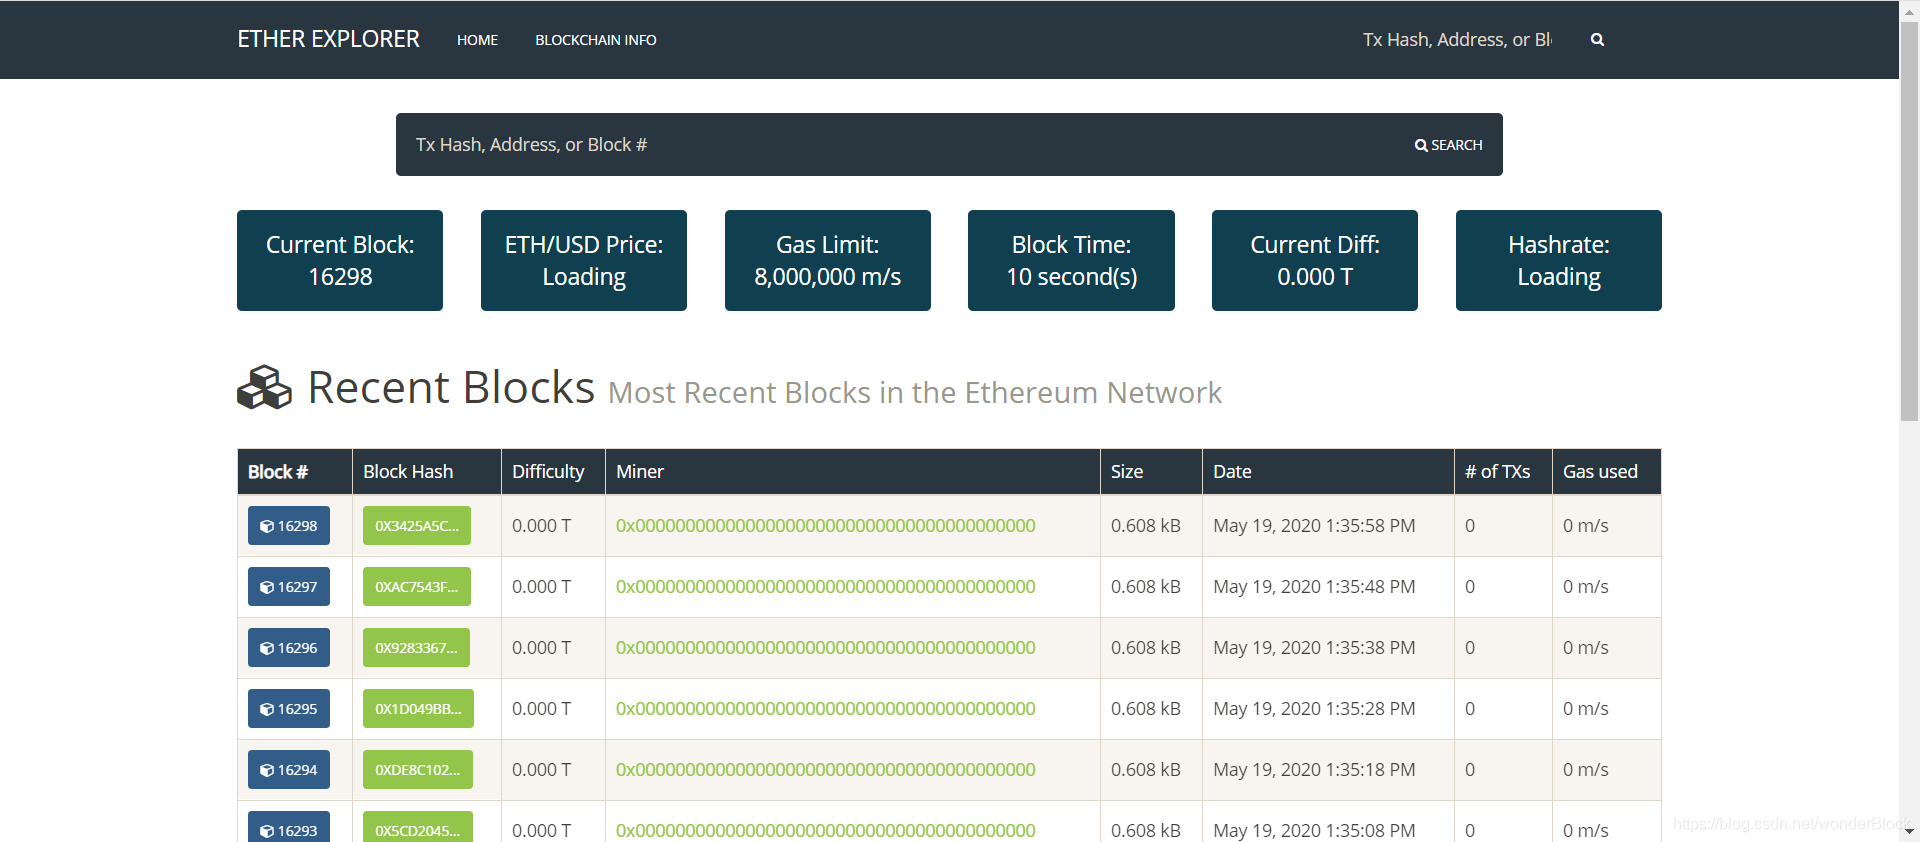This screenshot has height=842, width=1920.
Task: Open miner address link in block 16294 row
Action: click(x=826, y=770)
